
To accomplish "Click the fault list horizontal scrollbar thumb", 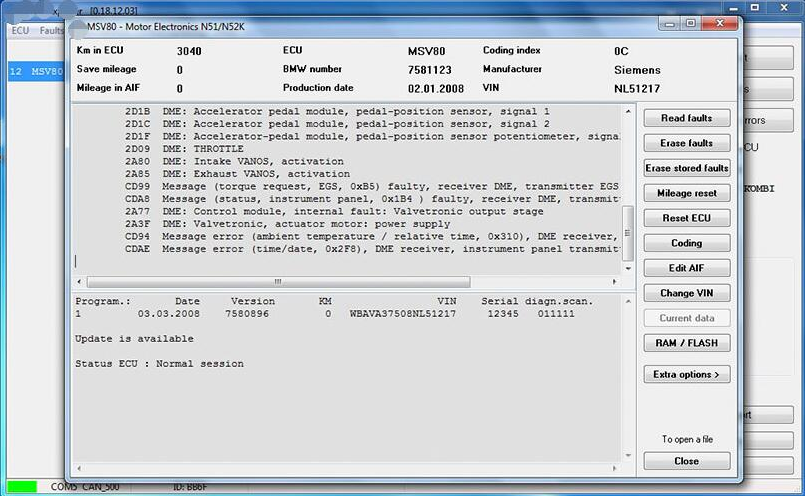I will [278, 282].
